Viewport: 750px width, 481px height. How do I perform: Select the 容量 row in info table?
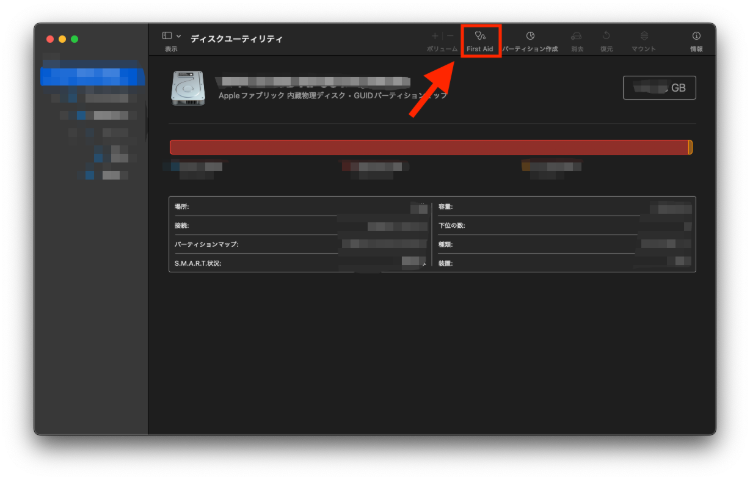565,207
